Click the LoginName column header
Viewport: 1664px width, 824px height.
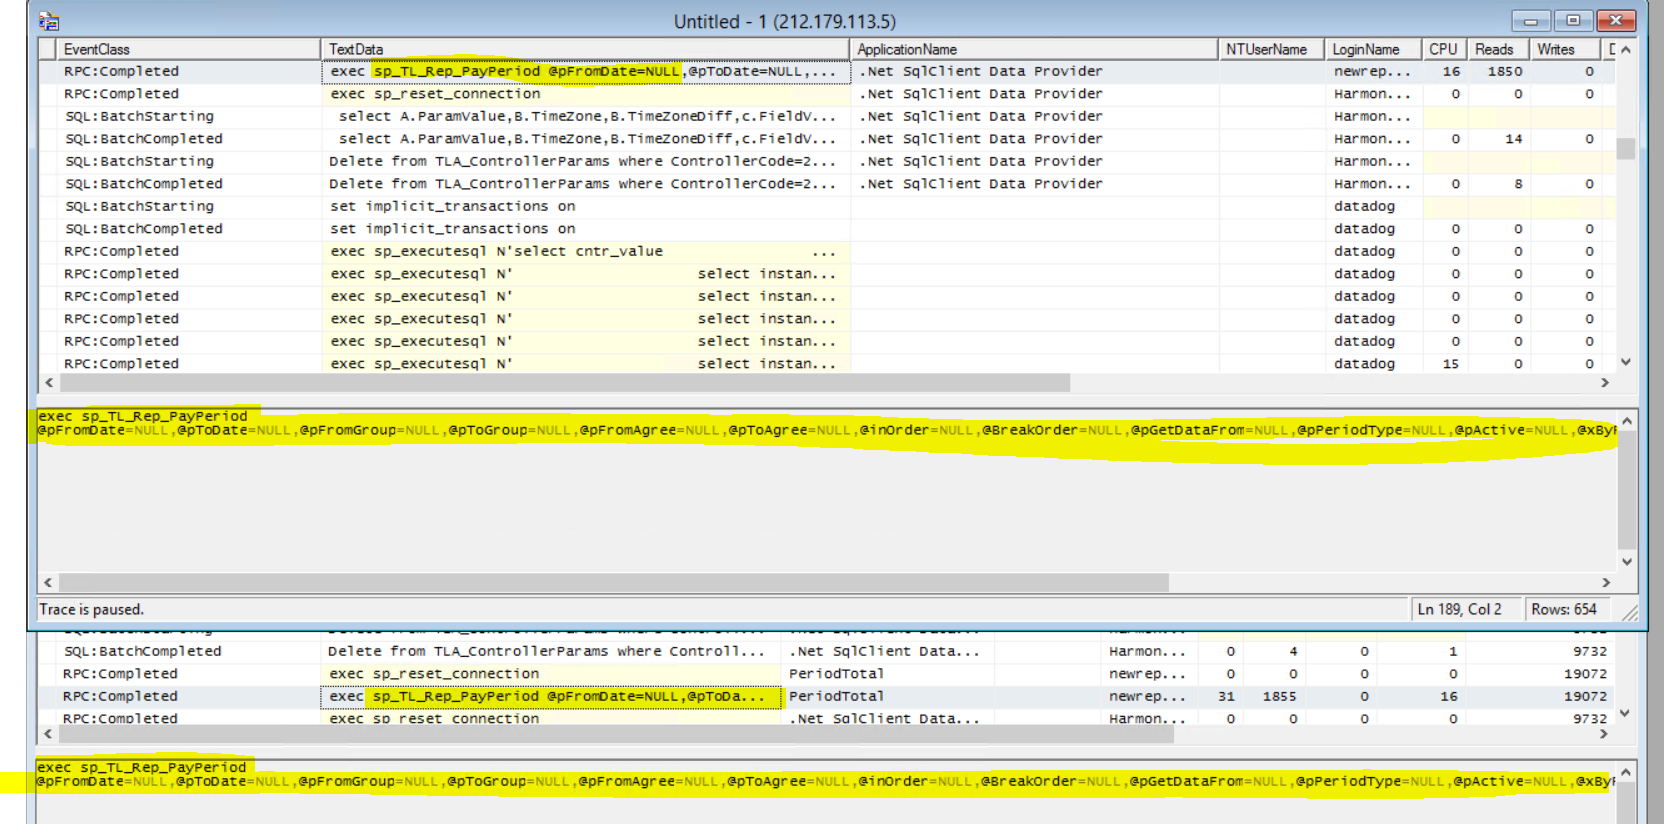pyautogui.click(x=1373, y=49)
